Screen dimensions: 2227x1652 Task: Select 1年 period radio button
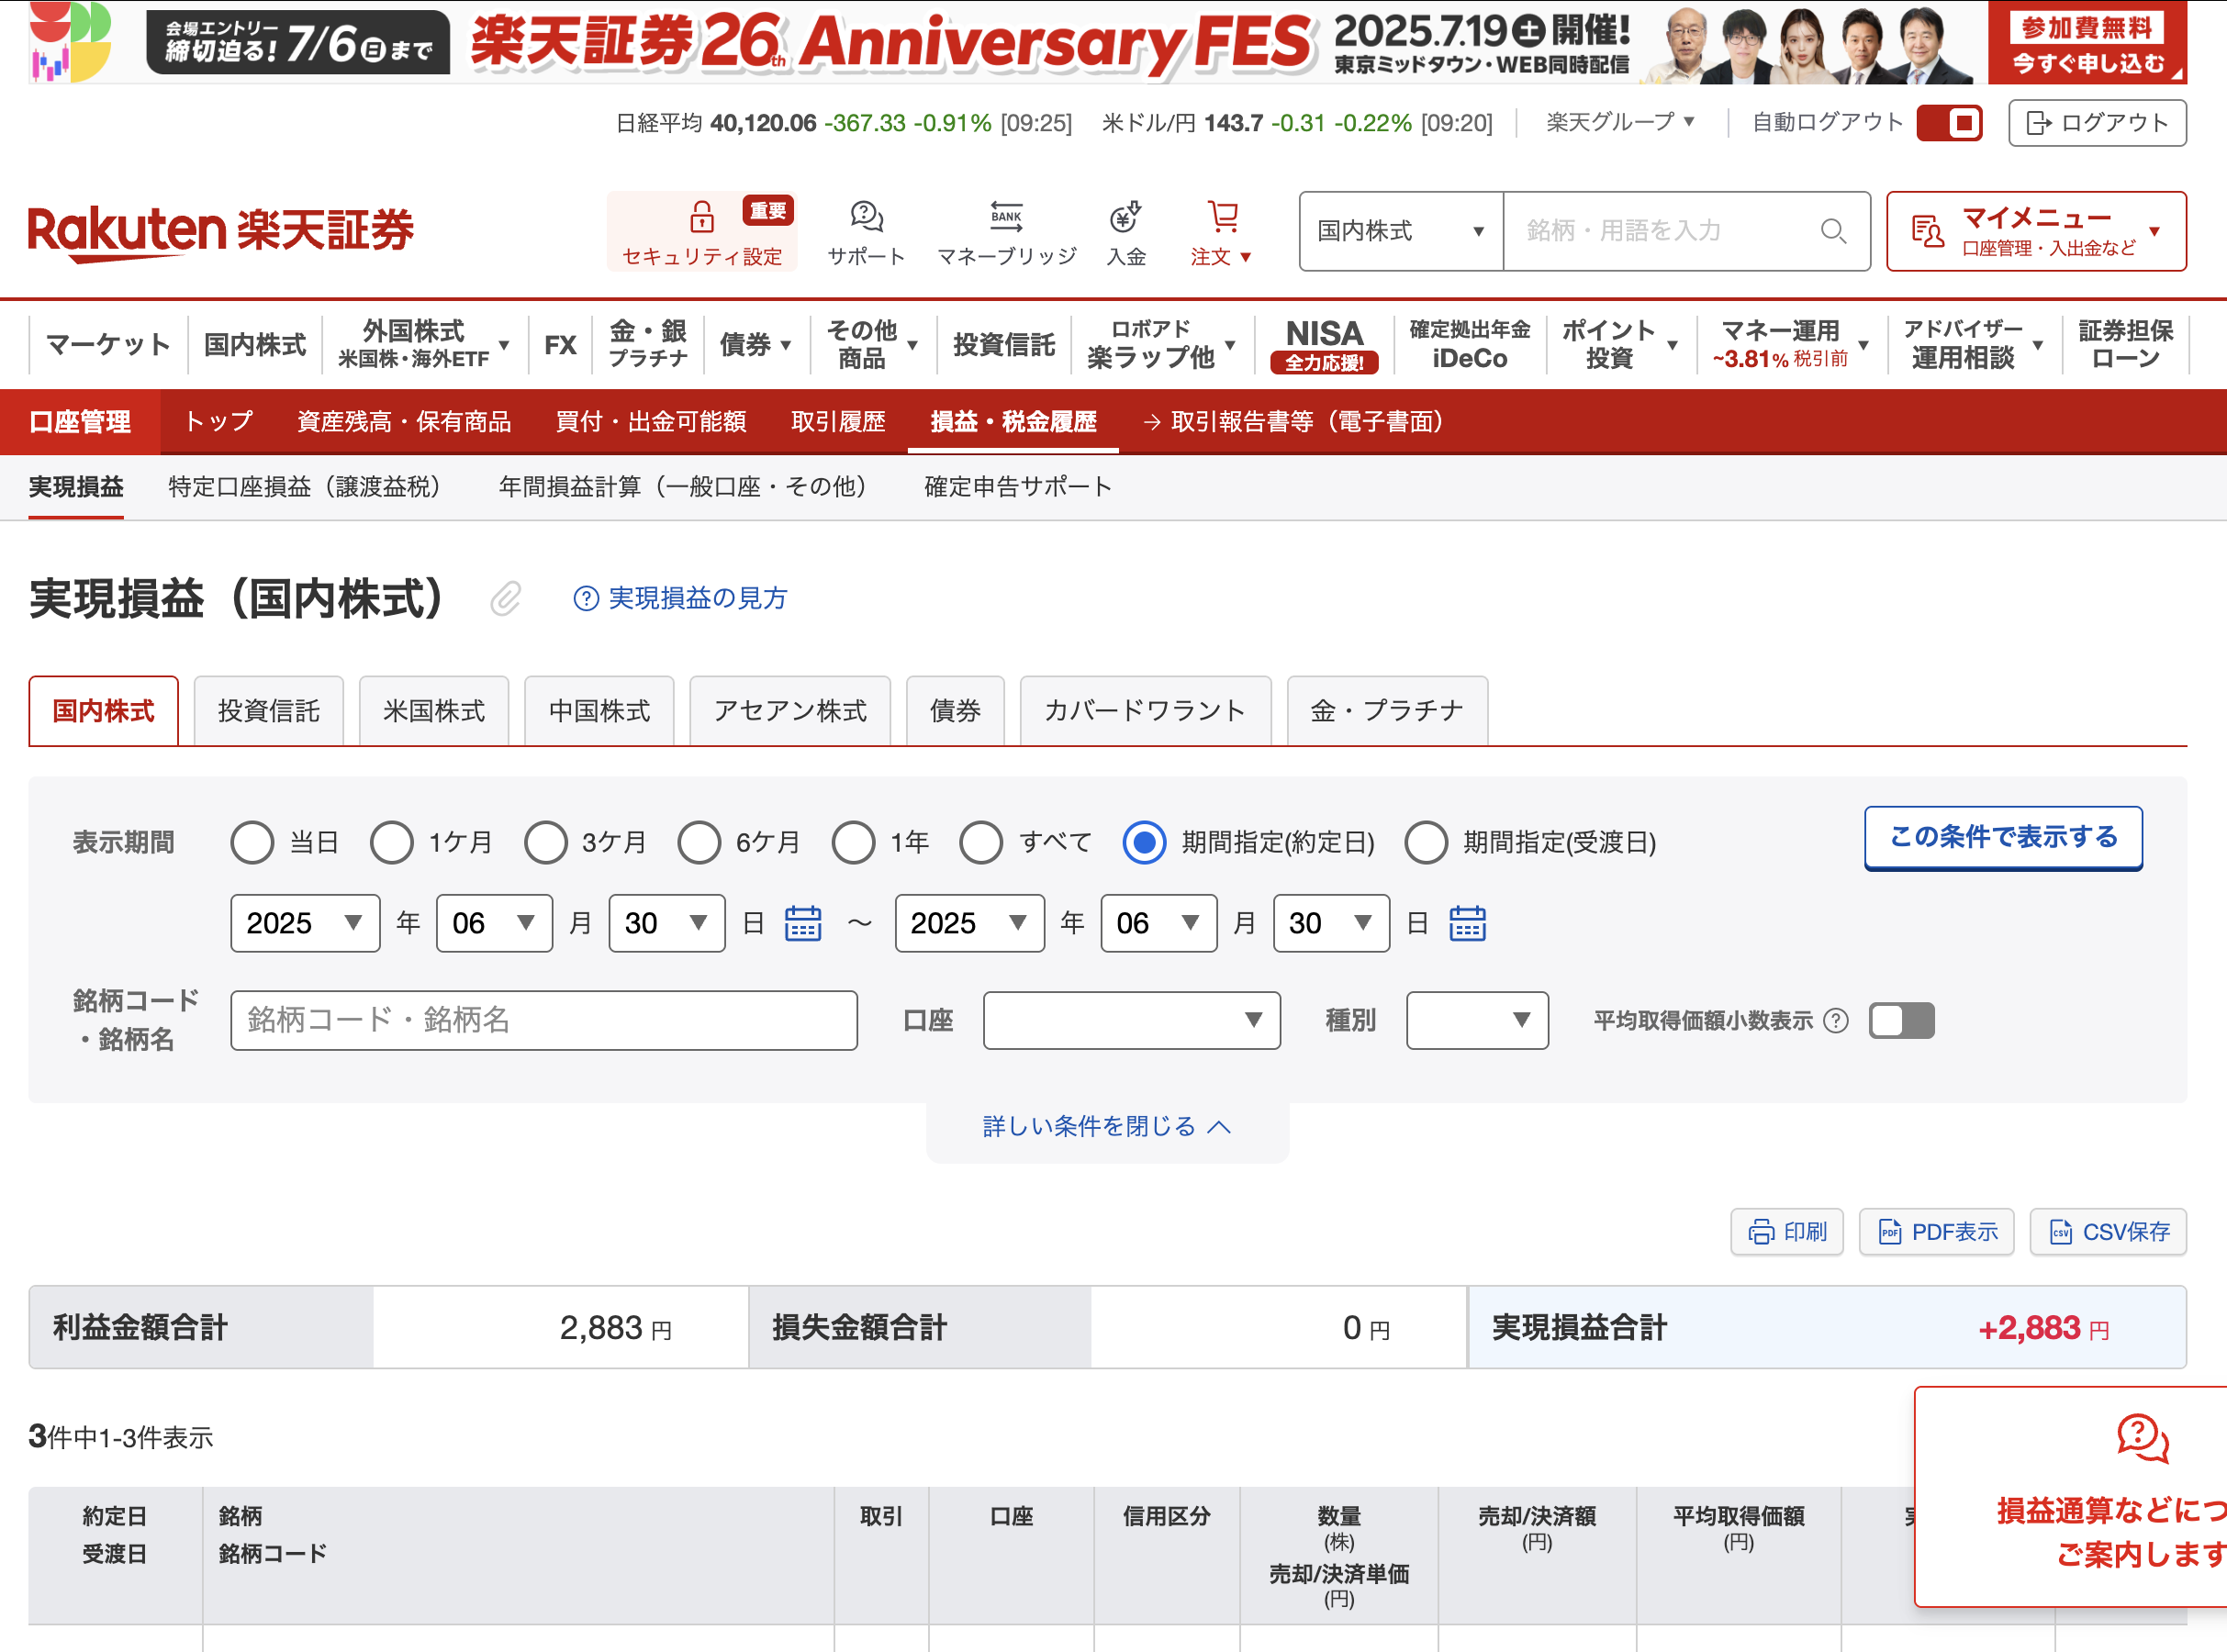click(853, 842)
